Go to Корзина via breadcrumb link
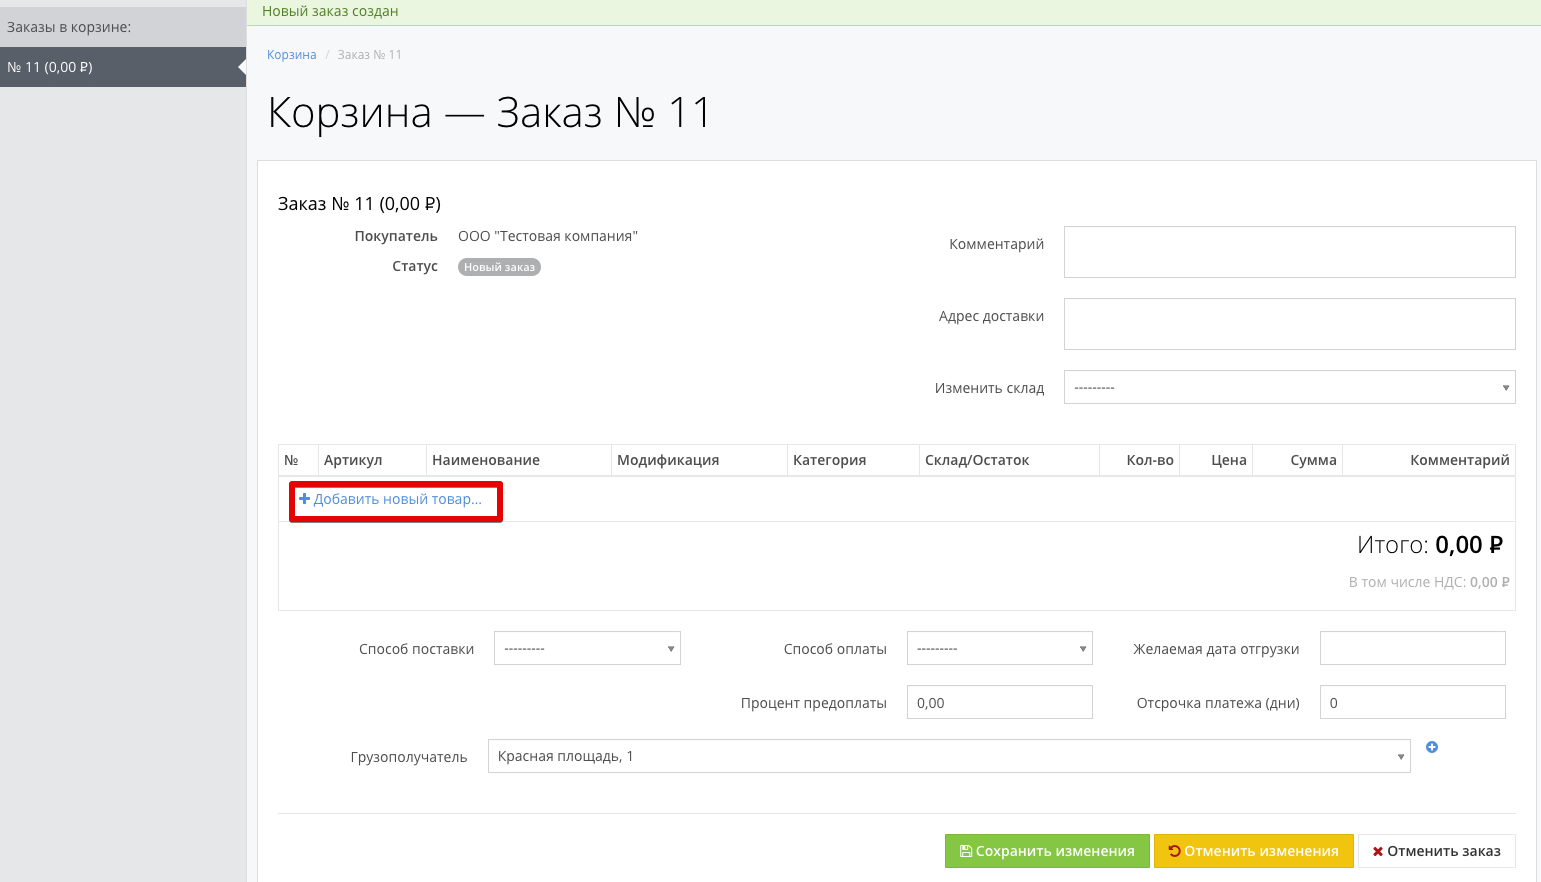This screenshot has width=1541, height=882. 291,55
